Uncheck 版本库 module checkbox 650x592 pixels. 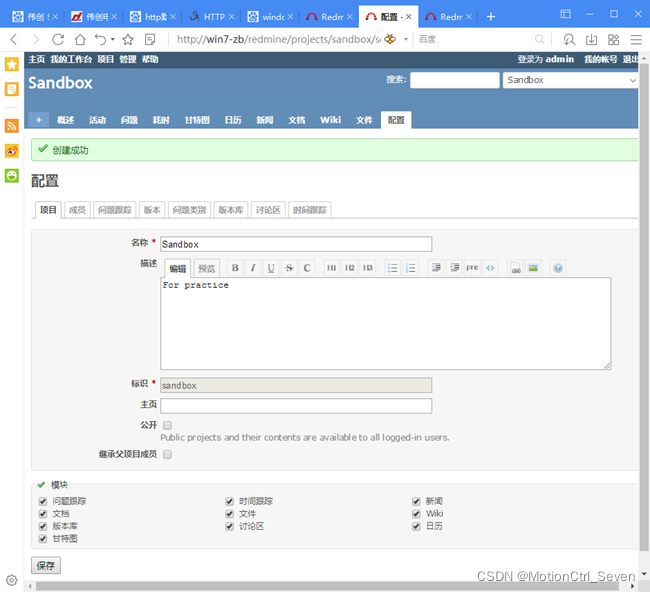[x=43, y=526]
